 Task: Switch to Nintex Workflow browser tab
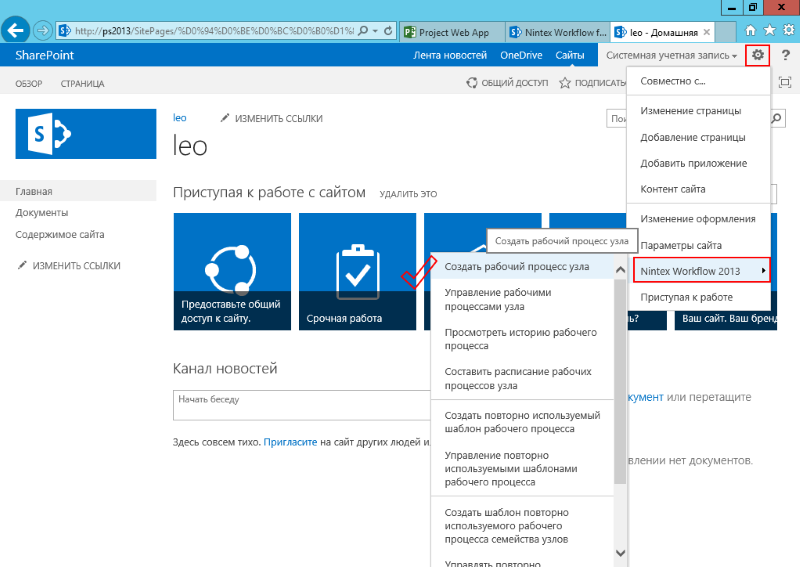point(558,32)
